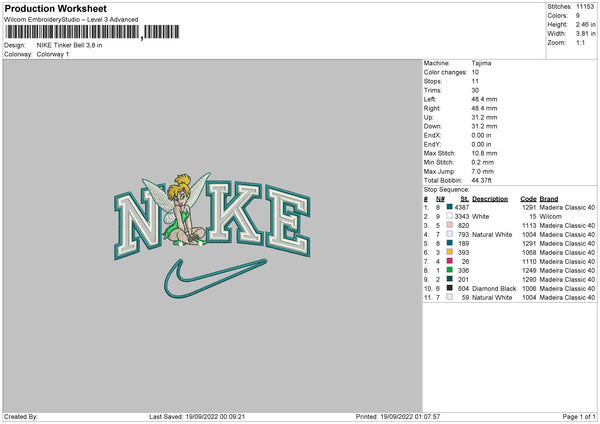Select the orange swatch with 393 stitches

(449, 252)
